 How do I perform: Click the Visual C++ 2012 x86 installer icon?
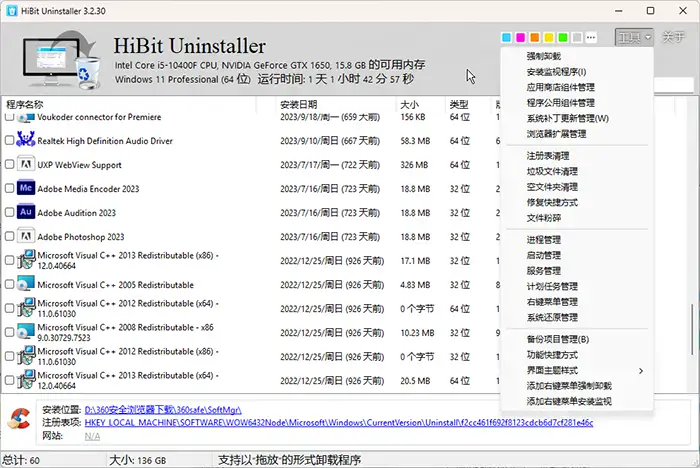26,356
